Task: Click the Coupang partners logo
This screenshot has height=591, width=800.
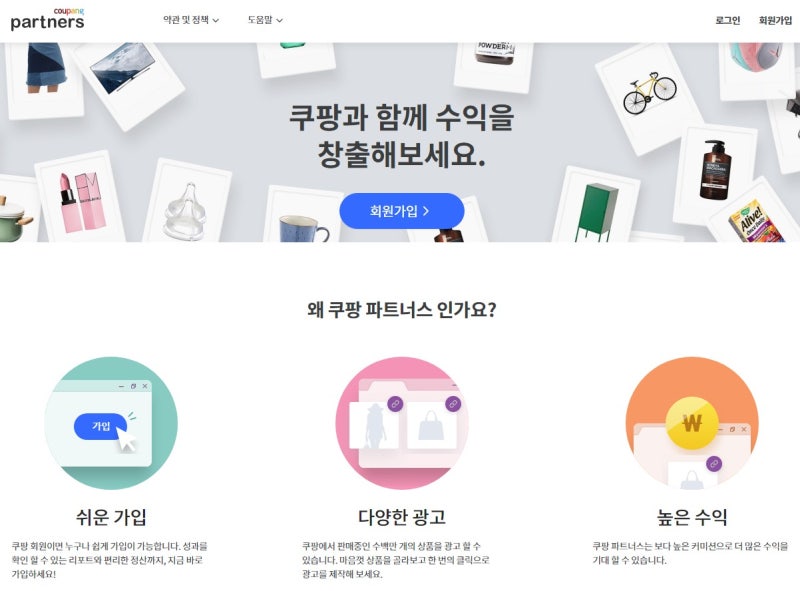Action: pyautogui.click(x=47, y=19)
